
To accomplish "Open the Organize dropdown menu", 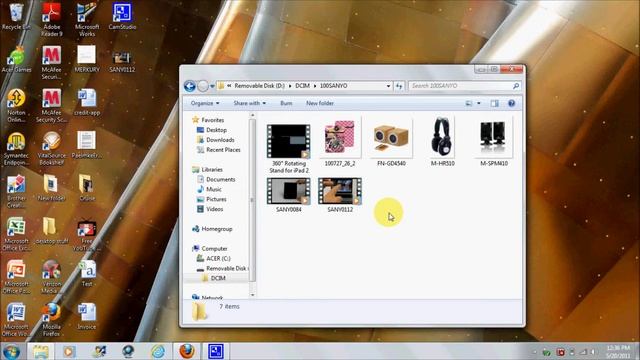I will [205, 104].
